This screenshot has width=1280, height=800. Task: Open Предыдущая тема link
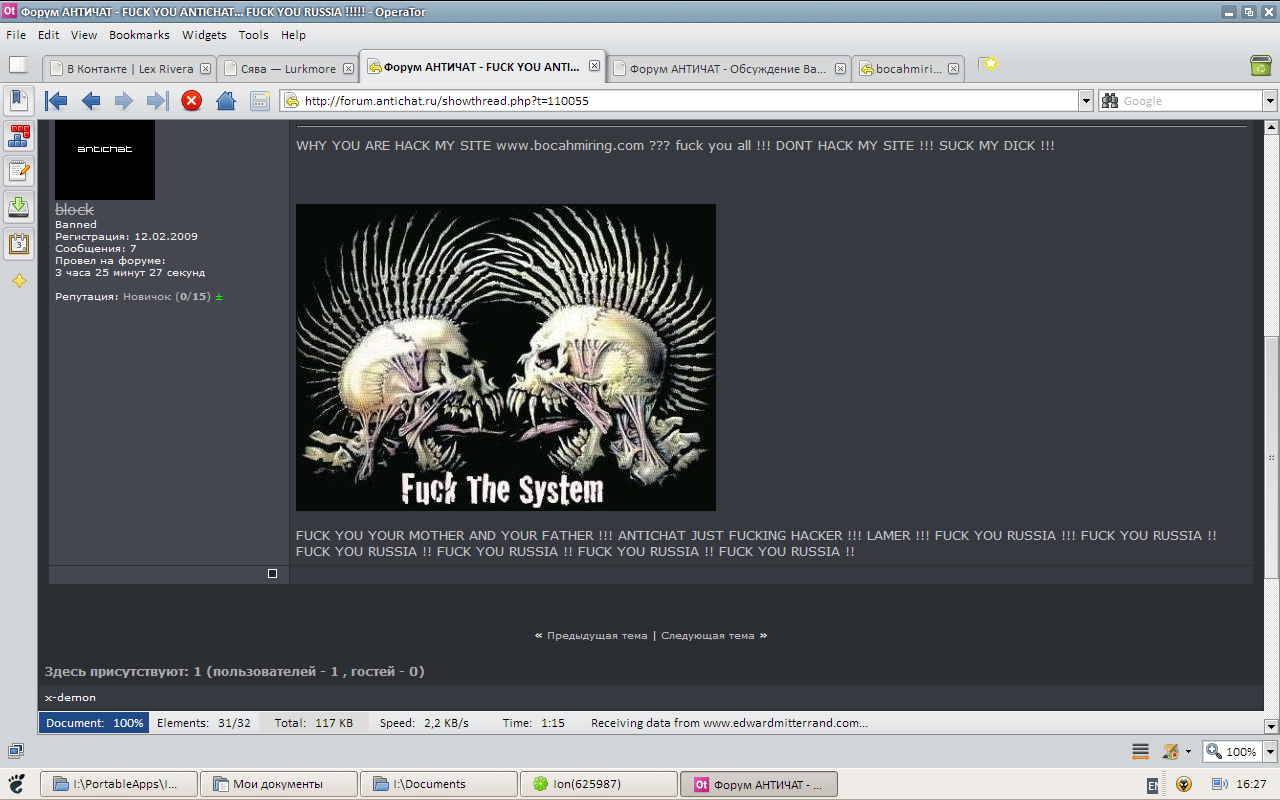coord(597,635)
